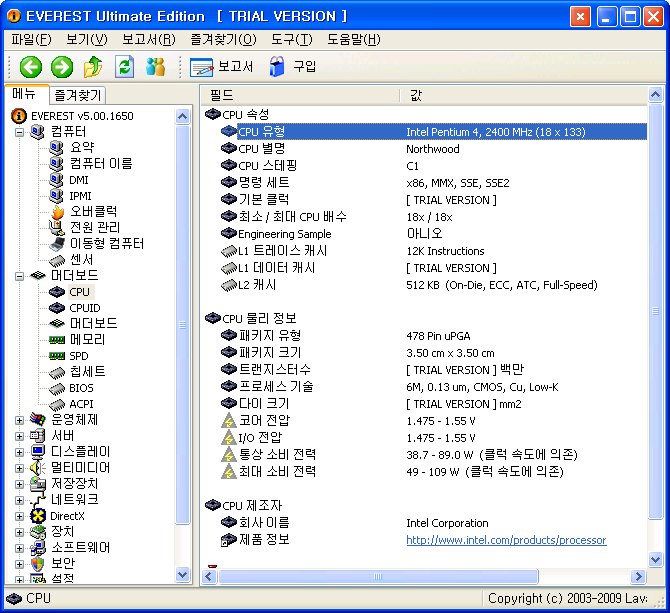Open the 파일(F) menu

(31, 40)
